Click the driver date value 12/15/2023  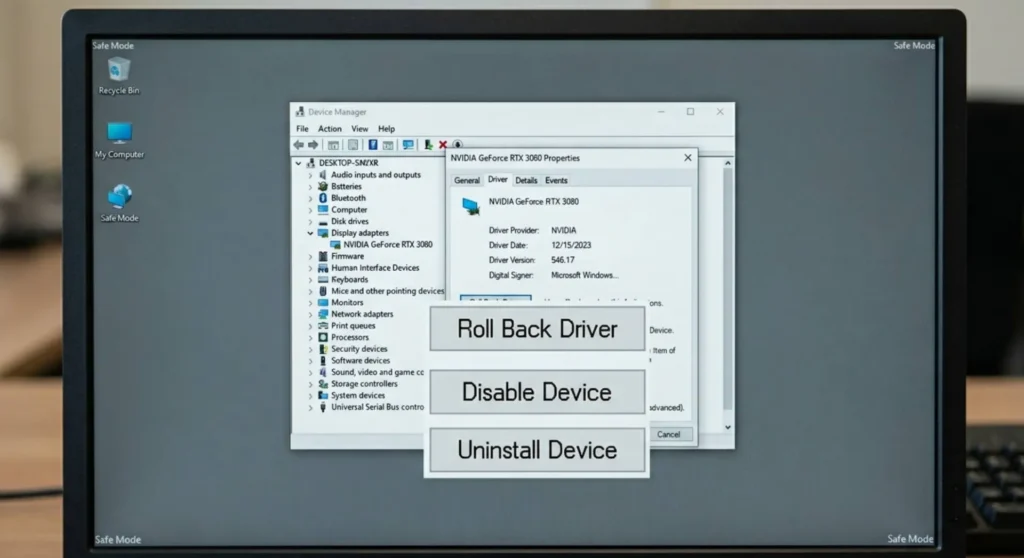571,245
